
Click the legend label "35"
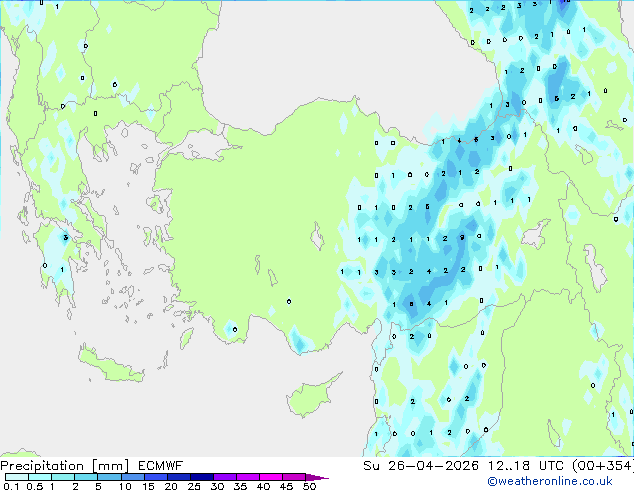240,486
